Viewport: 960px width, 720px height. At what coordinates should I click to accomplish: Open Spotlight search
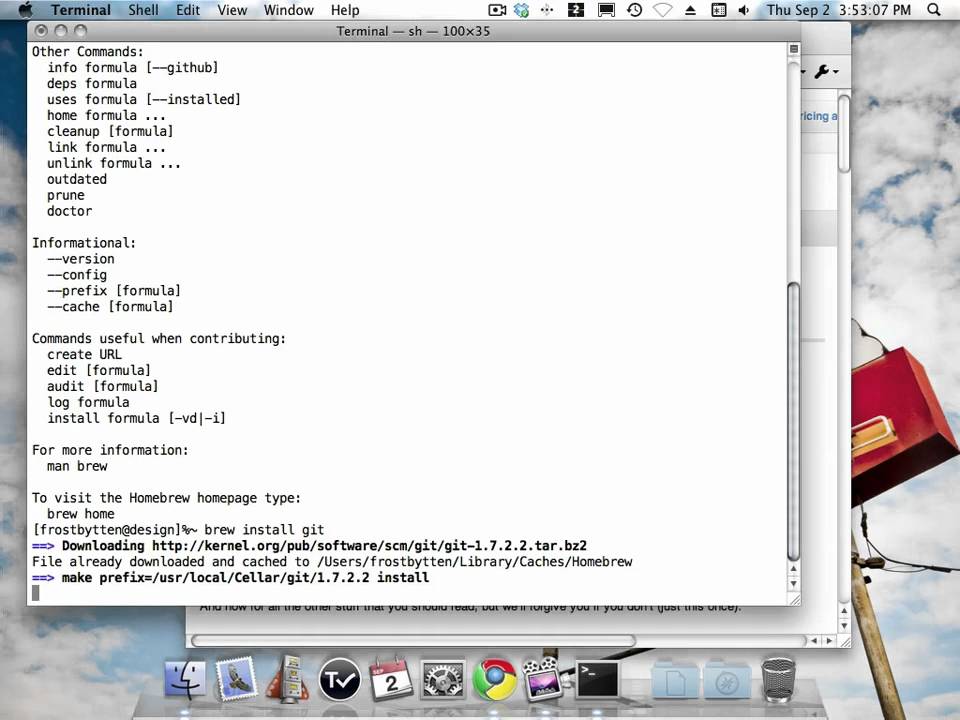pos(934,10)
